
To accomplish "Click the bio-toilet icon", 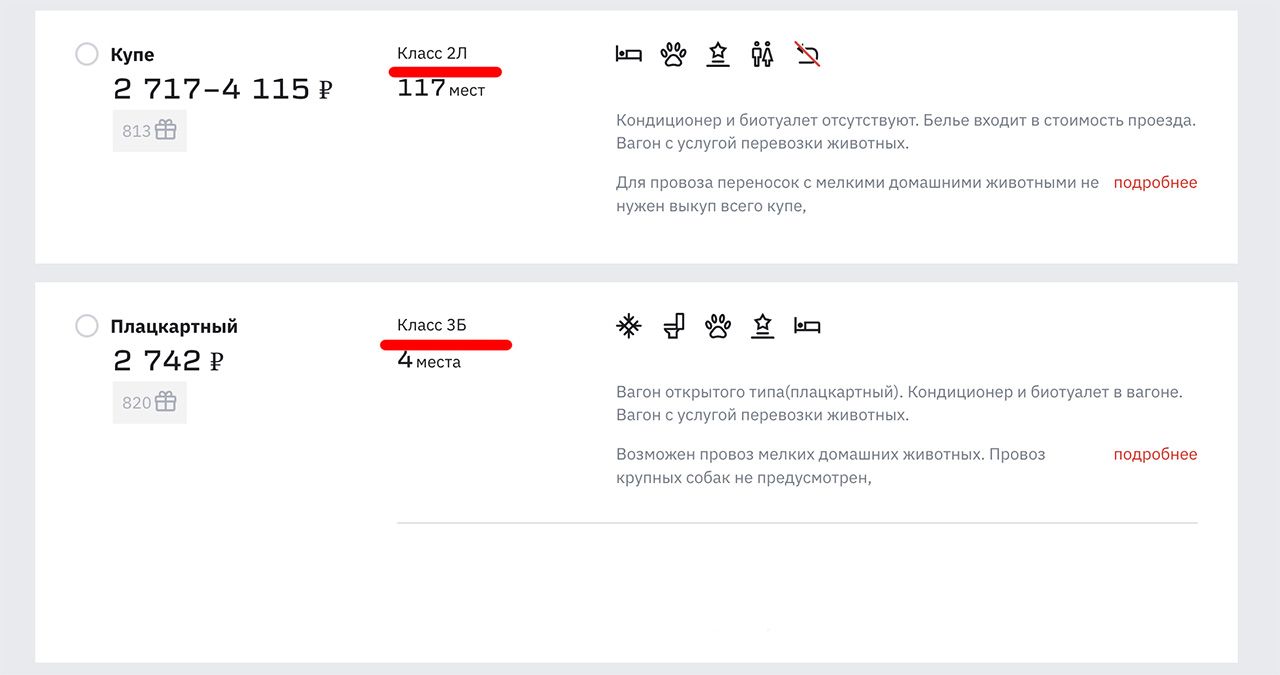I will 674,326.
